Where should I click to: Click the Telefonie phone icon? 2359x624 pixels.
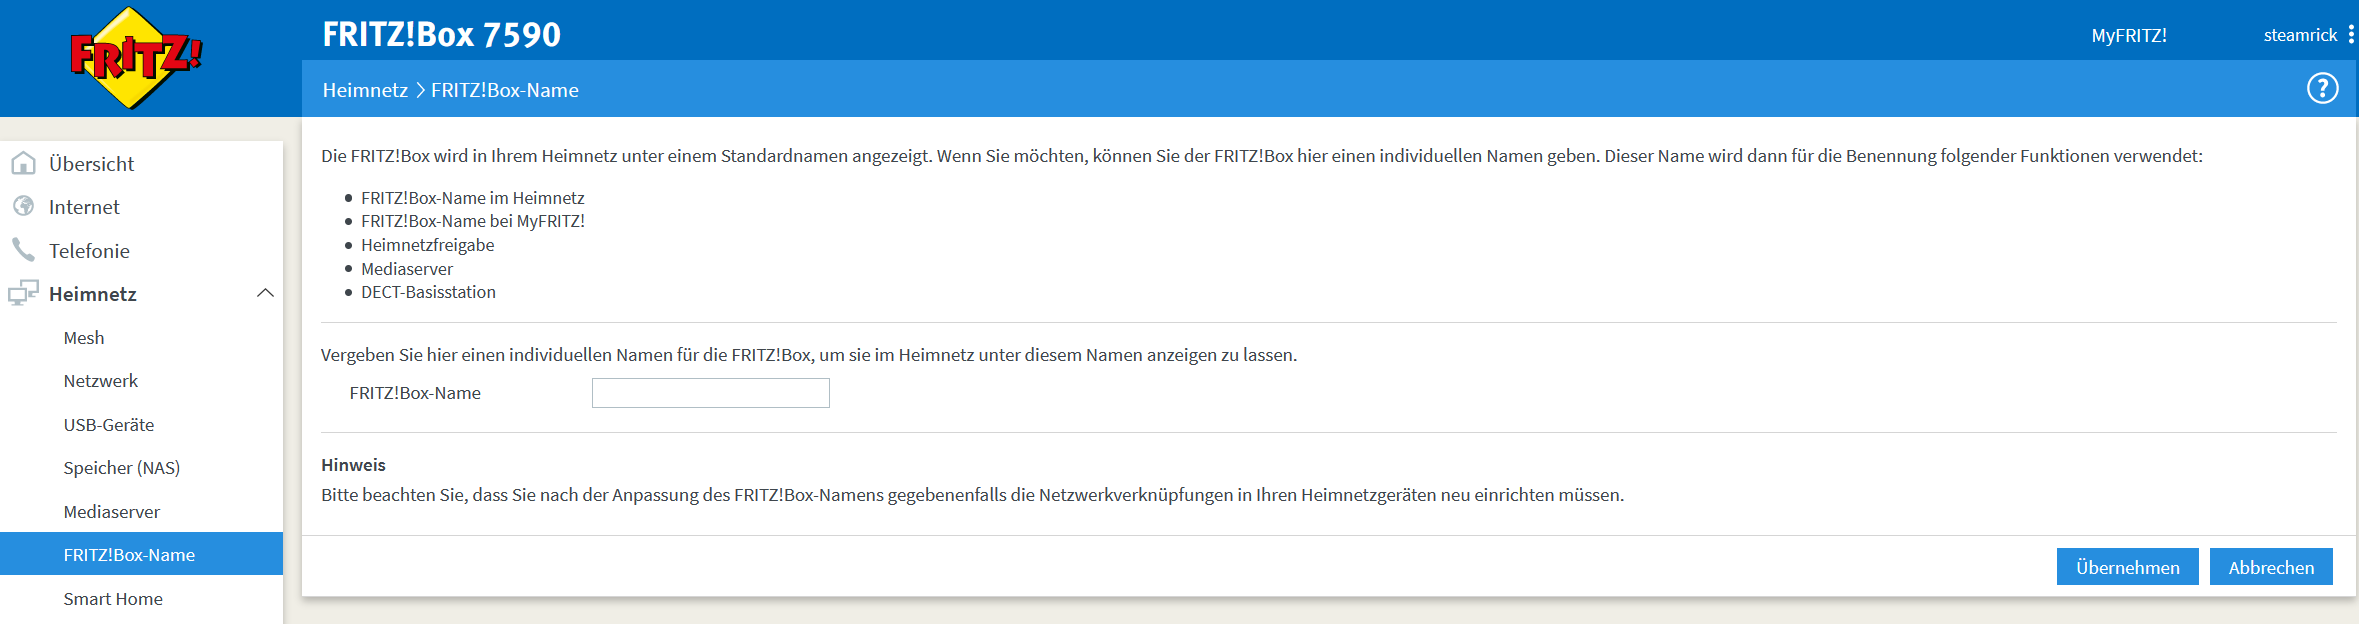tap(24, 249)
